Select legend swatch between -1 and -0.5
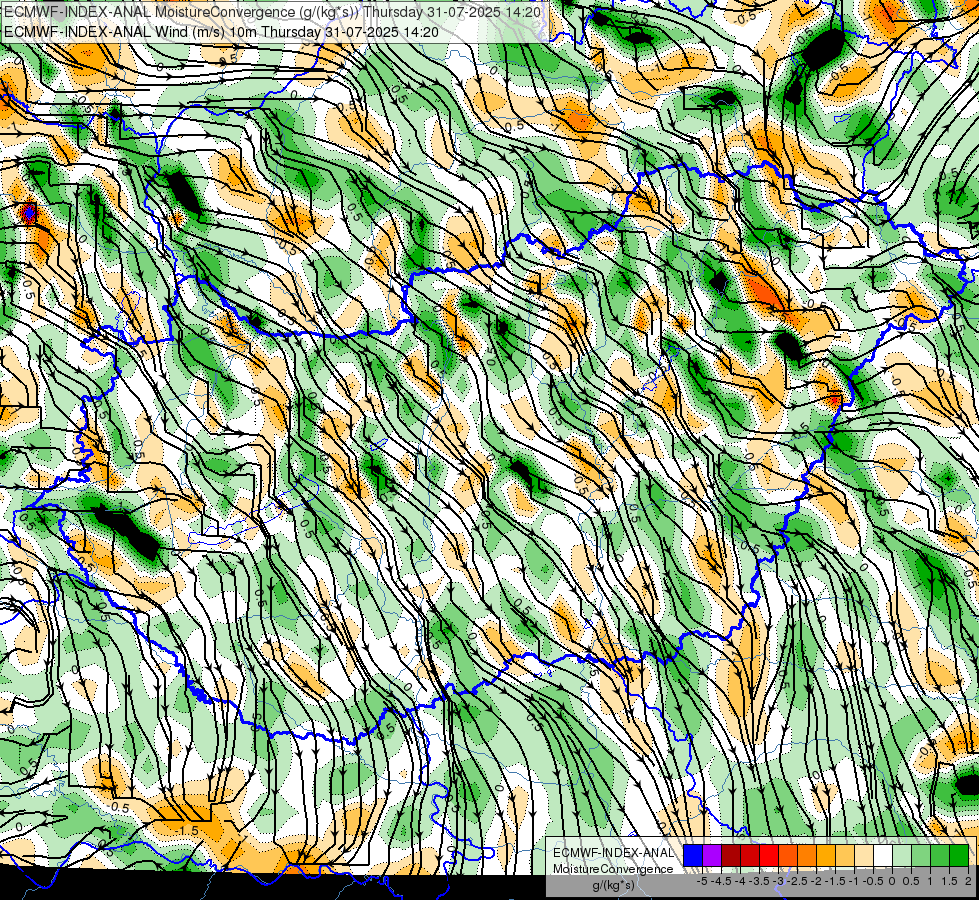This screenshot has height=900, width=979. [864, 855]
